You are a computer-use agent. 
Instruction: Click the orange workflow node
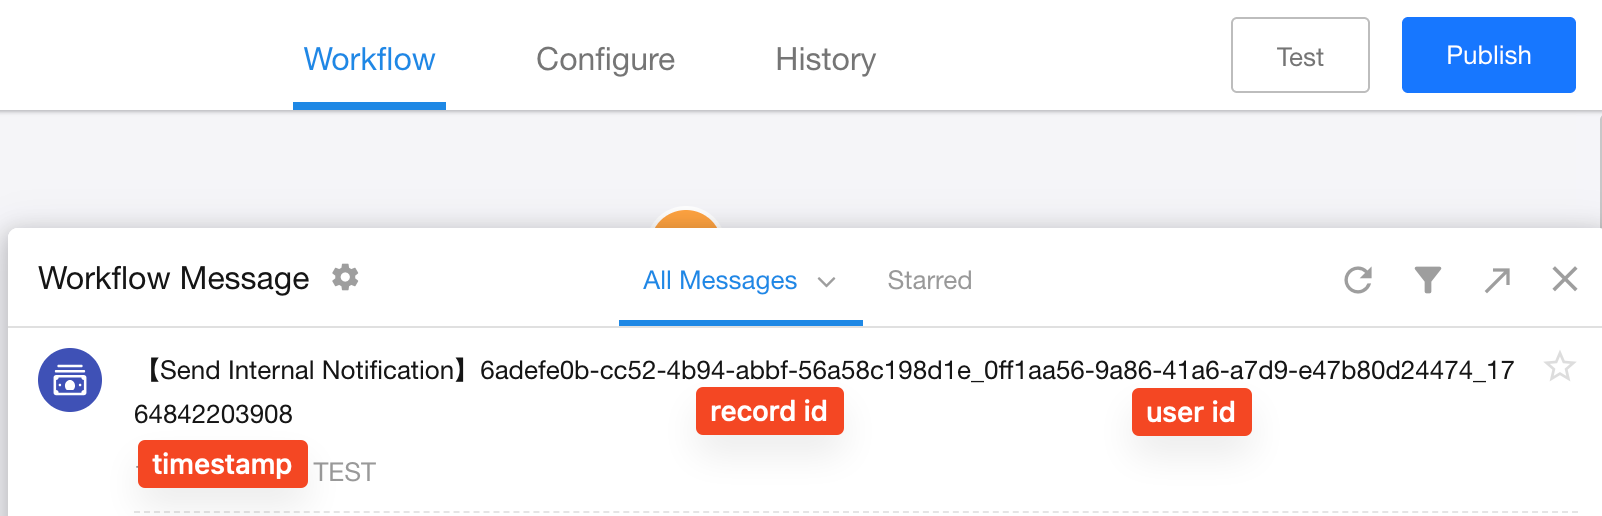(685, 219)
